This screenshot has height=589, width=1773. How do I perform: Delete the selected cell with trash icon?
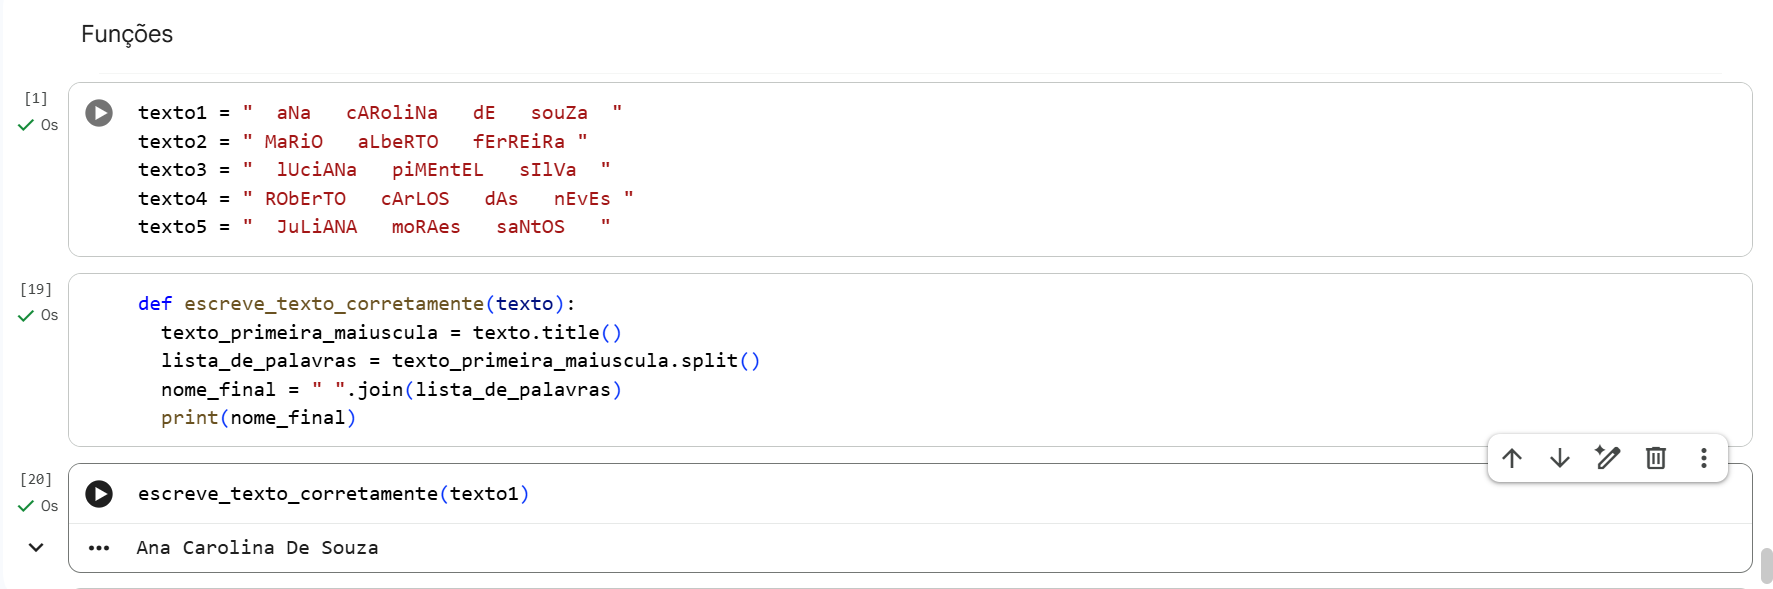click(x=1656, y=458)
